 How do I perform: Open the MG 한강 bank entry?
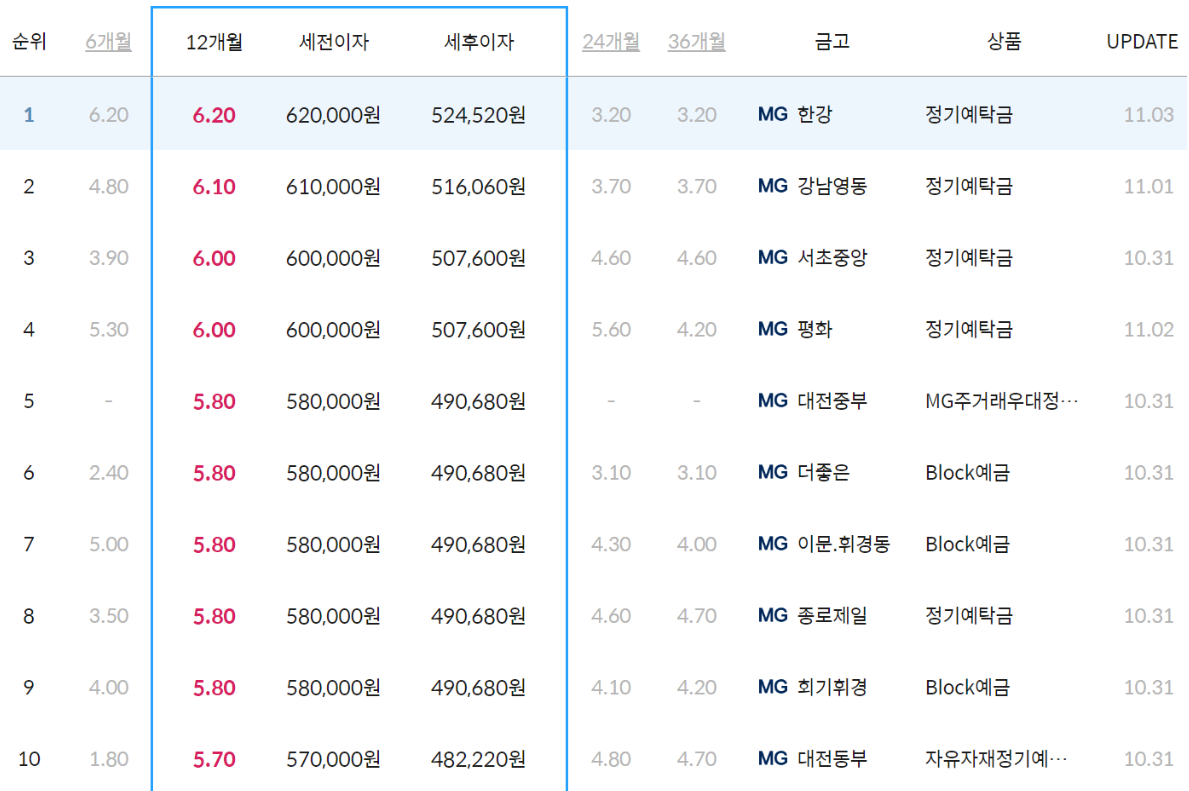pos(795,115)
